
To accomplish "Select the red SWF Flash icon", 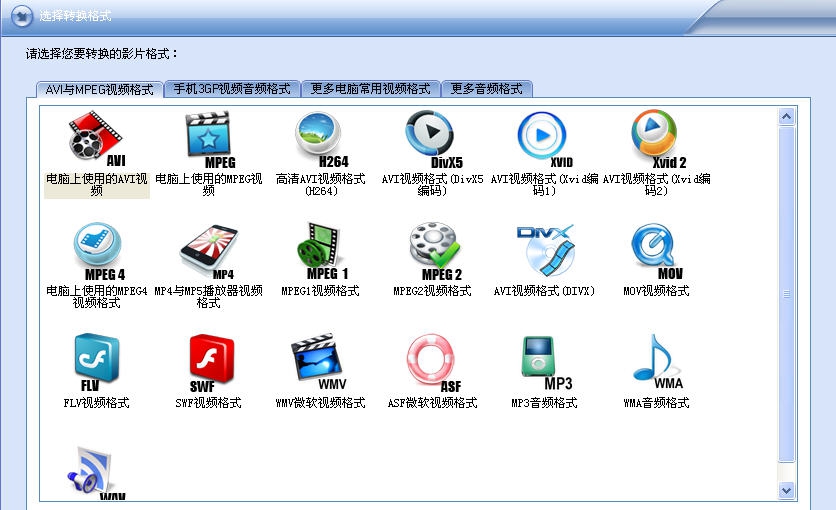I will point(211,363).
